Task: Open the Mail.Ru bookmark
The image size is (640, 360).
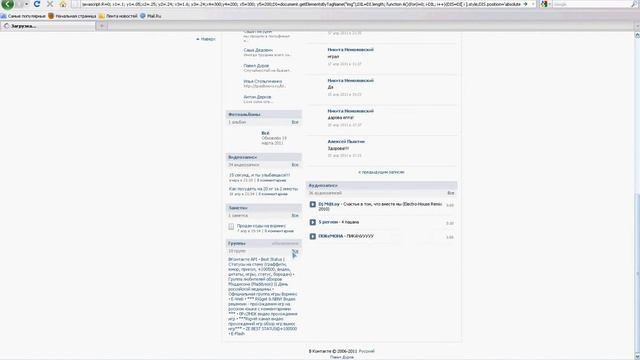Action: click(x=151, y=16)
